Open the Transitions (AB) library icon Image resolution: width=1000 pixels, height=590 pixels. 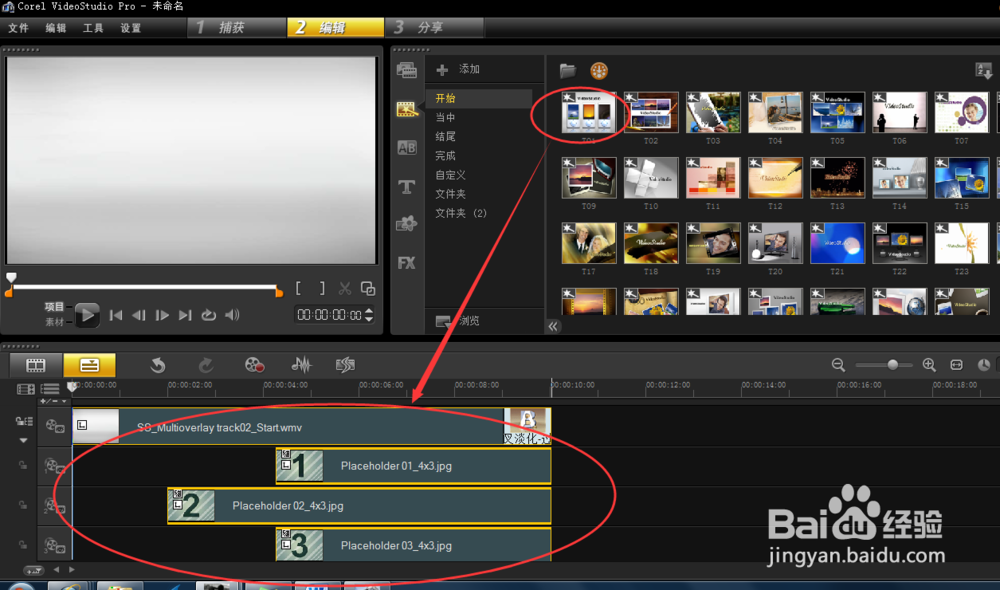tap(406, 148)
